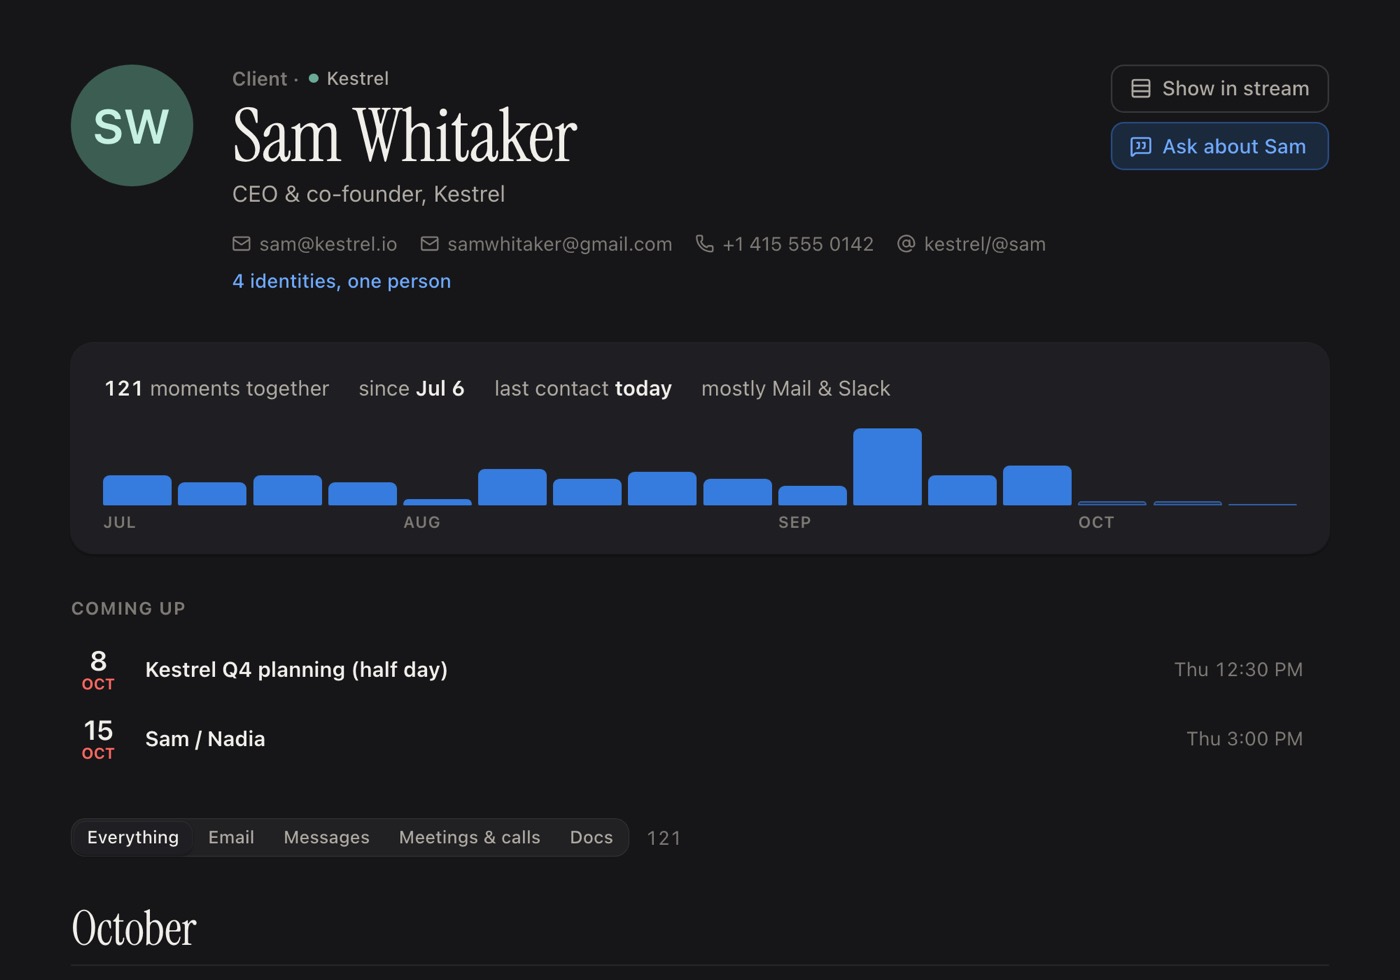
Task: Click the mail icon beside sam@kestrel.io
Action: pos(241,244)
